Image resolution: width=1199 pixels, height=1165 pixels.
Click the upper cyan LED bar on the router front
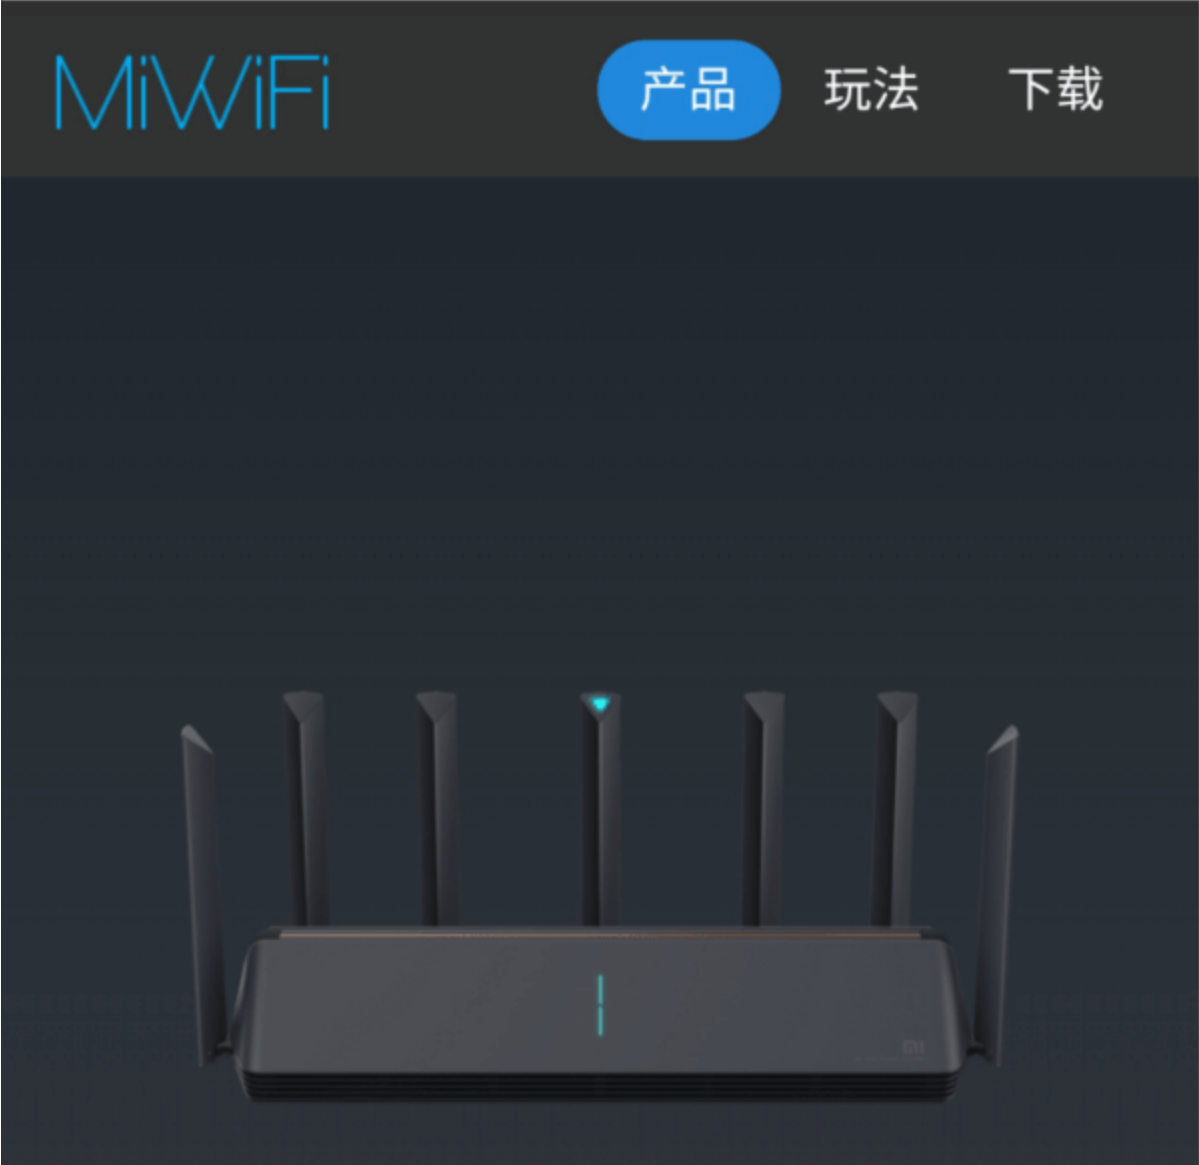point(600,989)
